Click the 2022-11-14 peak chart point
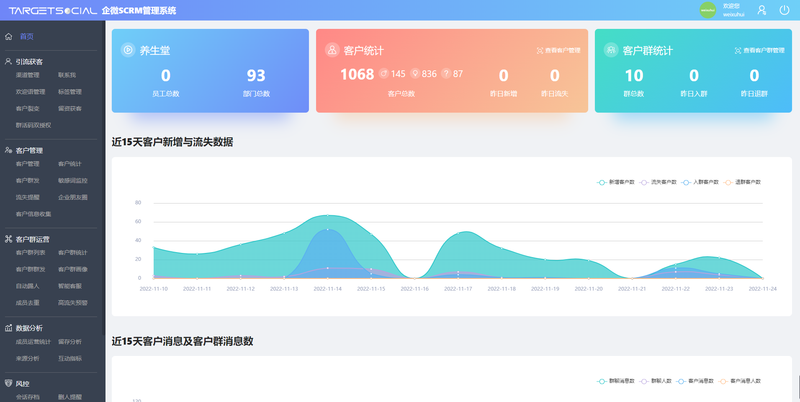 tap(327, 215)
